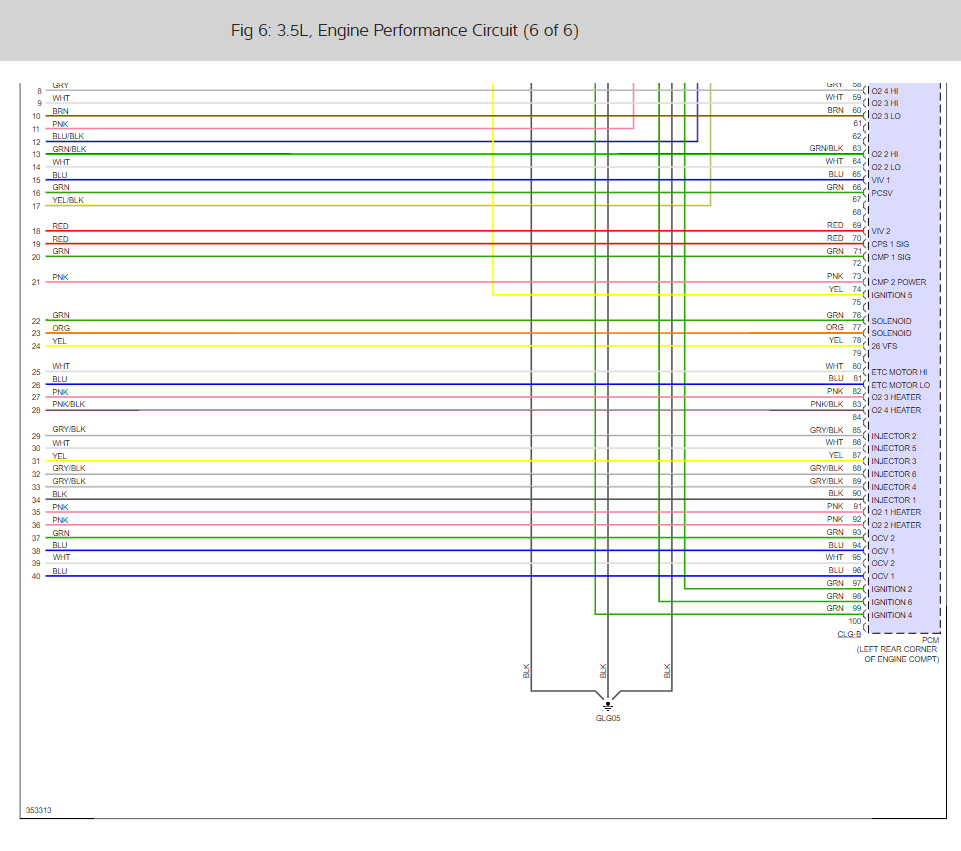Select the 'INJECTOR 4' pin label

point(894,487)
